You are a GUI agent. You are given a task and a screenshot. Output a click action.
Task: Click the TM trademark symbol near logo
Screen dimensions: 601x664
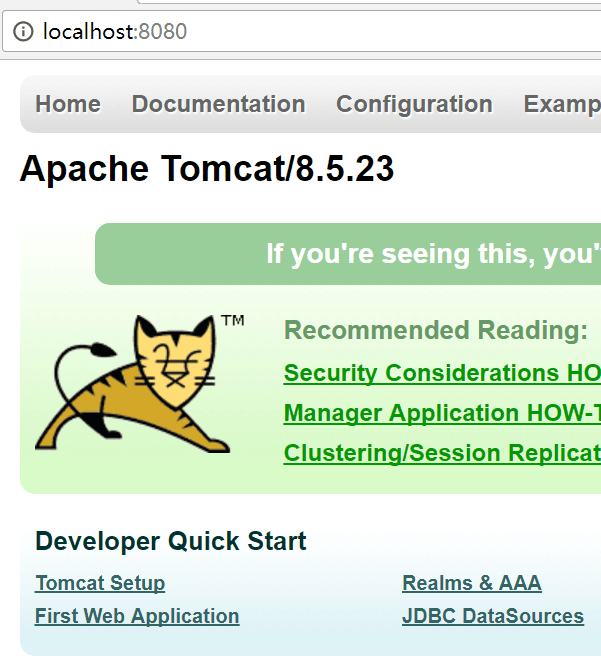(x=233, y=321)
